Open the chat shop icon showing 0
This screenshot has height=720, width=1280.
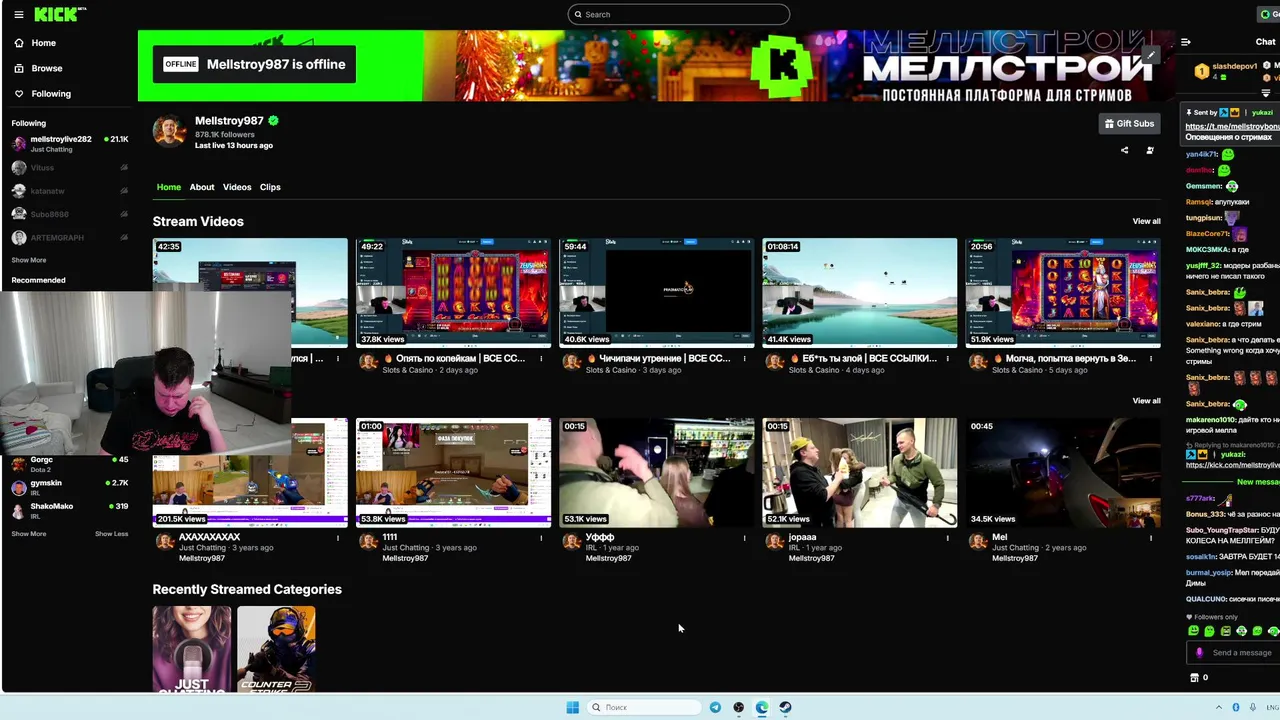click(x=1198, y=678)
